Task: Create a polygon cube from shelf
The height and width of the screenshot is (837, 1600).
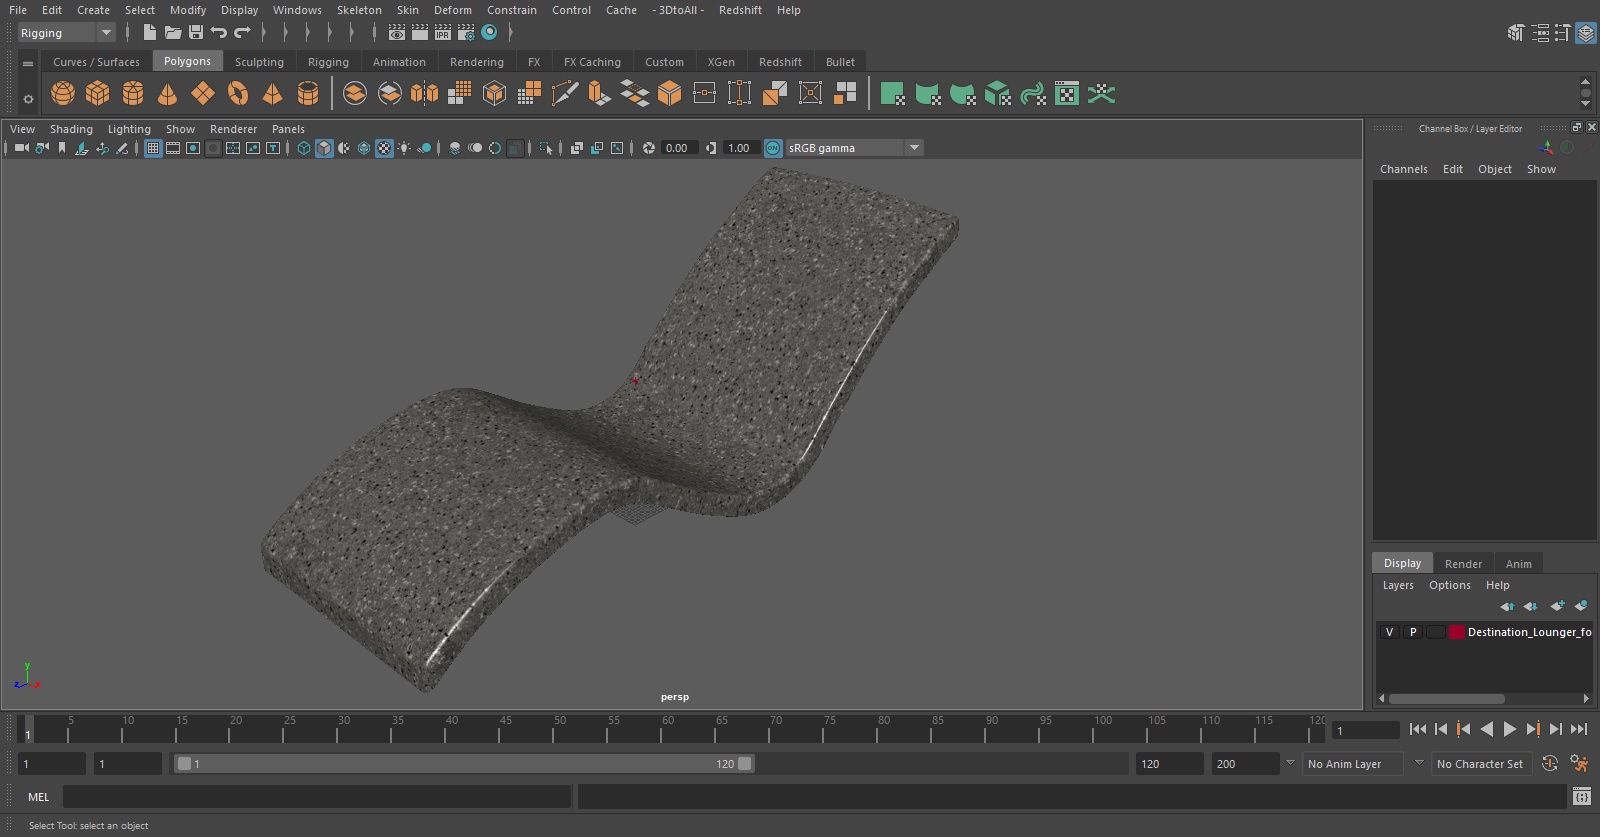Action: click(98, 94)
